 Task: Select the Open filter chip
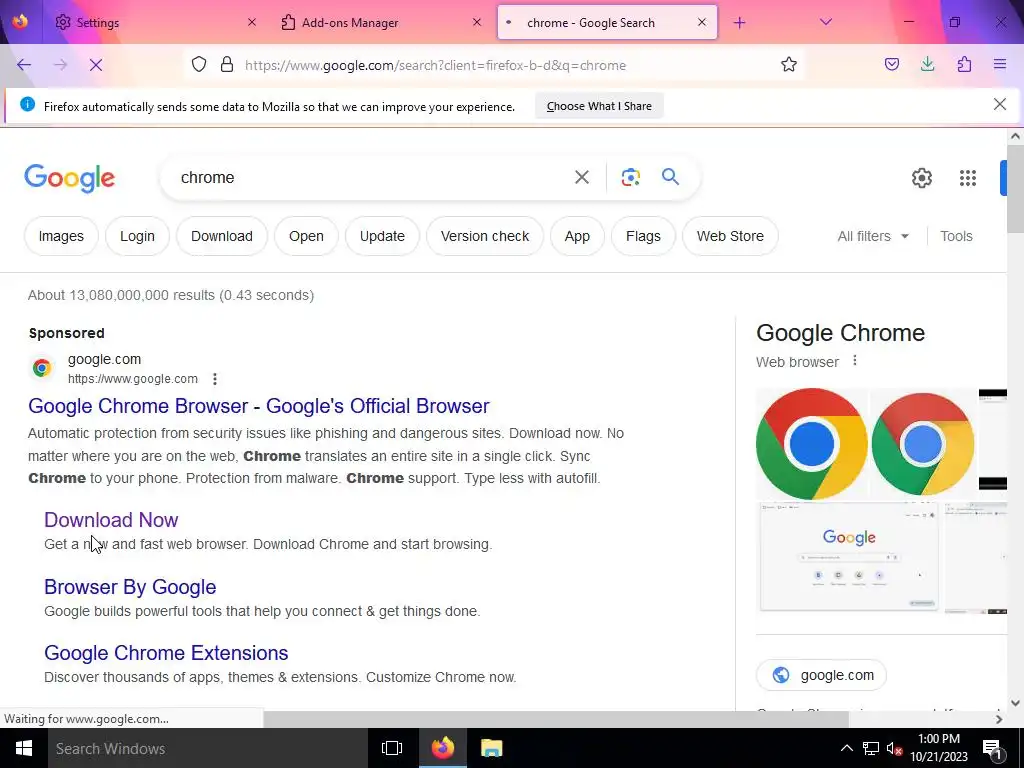tap(306, 236)
